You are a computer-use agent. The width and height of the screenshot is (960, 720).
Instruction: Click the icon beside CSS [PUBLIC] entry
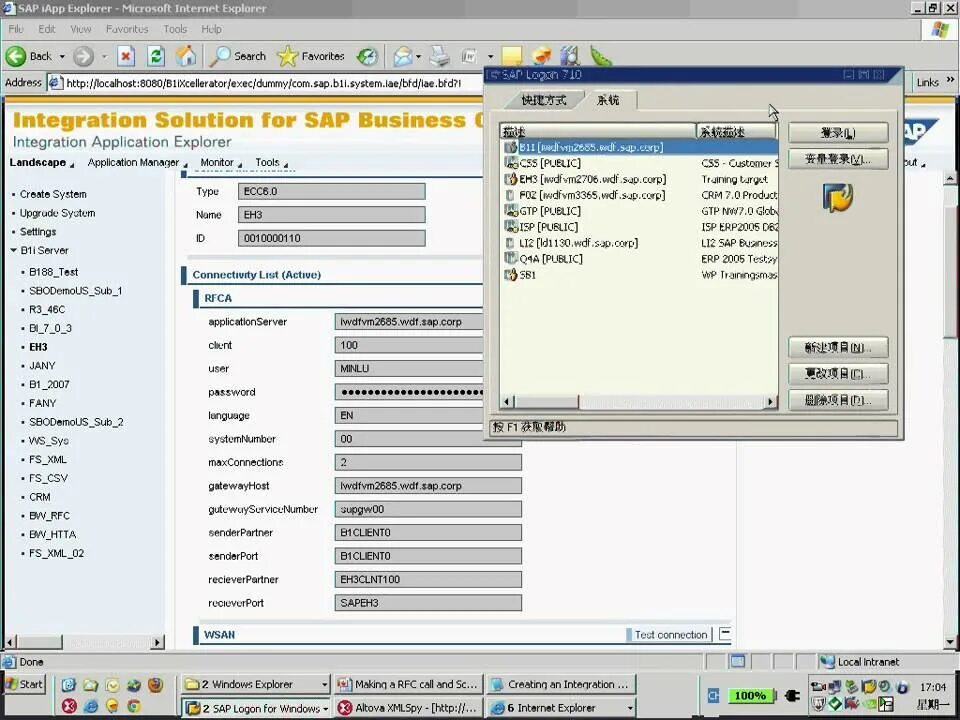coord(510,163)
